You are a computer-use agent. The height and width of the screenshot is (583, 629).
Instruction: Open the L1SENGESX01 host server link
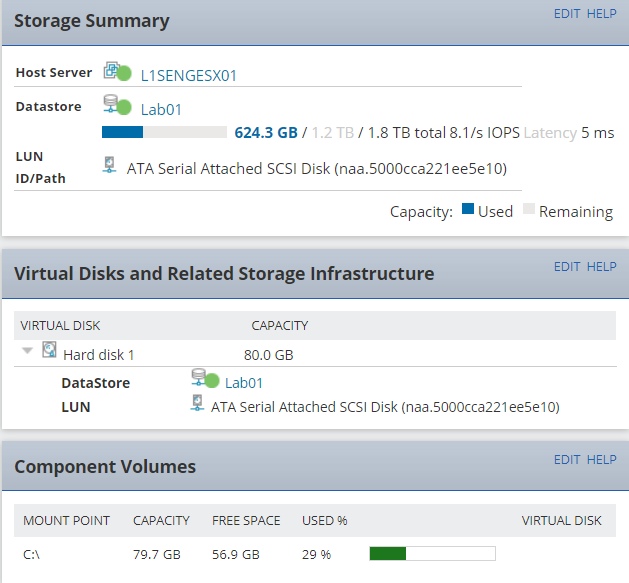pos(188,75)
